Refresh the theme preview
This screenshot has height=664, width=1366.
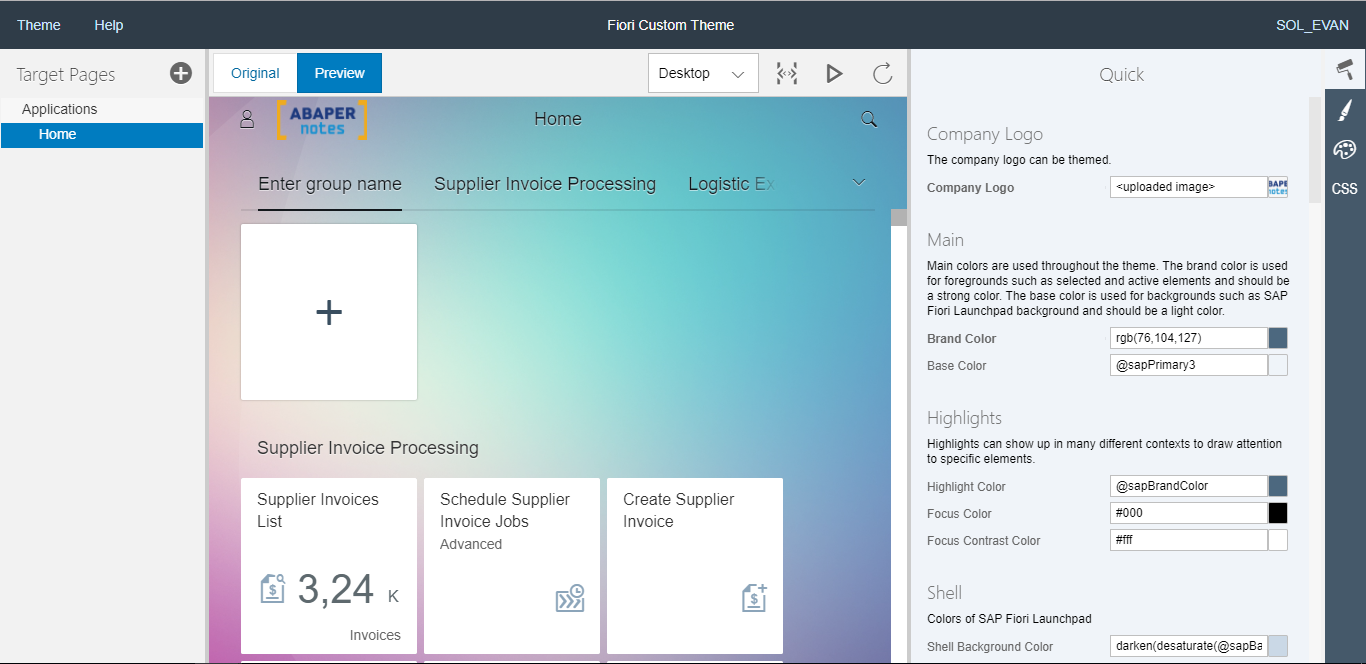(881, 72)
